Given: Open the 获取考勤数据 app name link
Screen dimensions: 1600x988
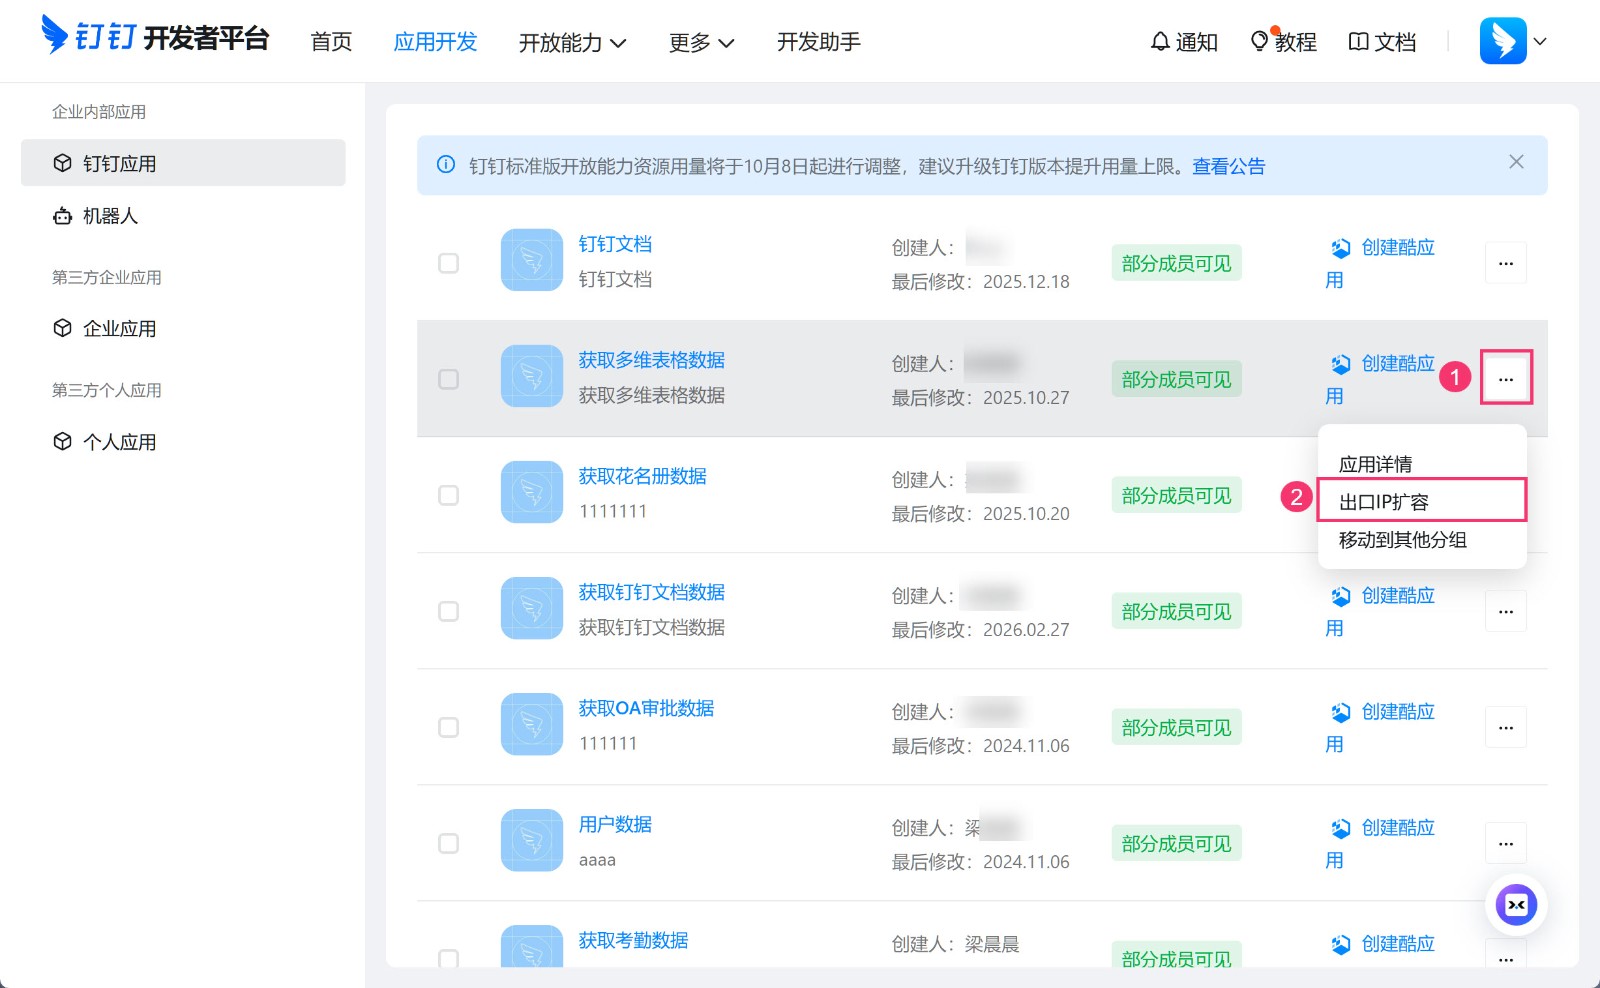Looking at the screenshot, I should pos(633,940).
